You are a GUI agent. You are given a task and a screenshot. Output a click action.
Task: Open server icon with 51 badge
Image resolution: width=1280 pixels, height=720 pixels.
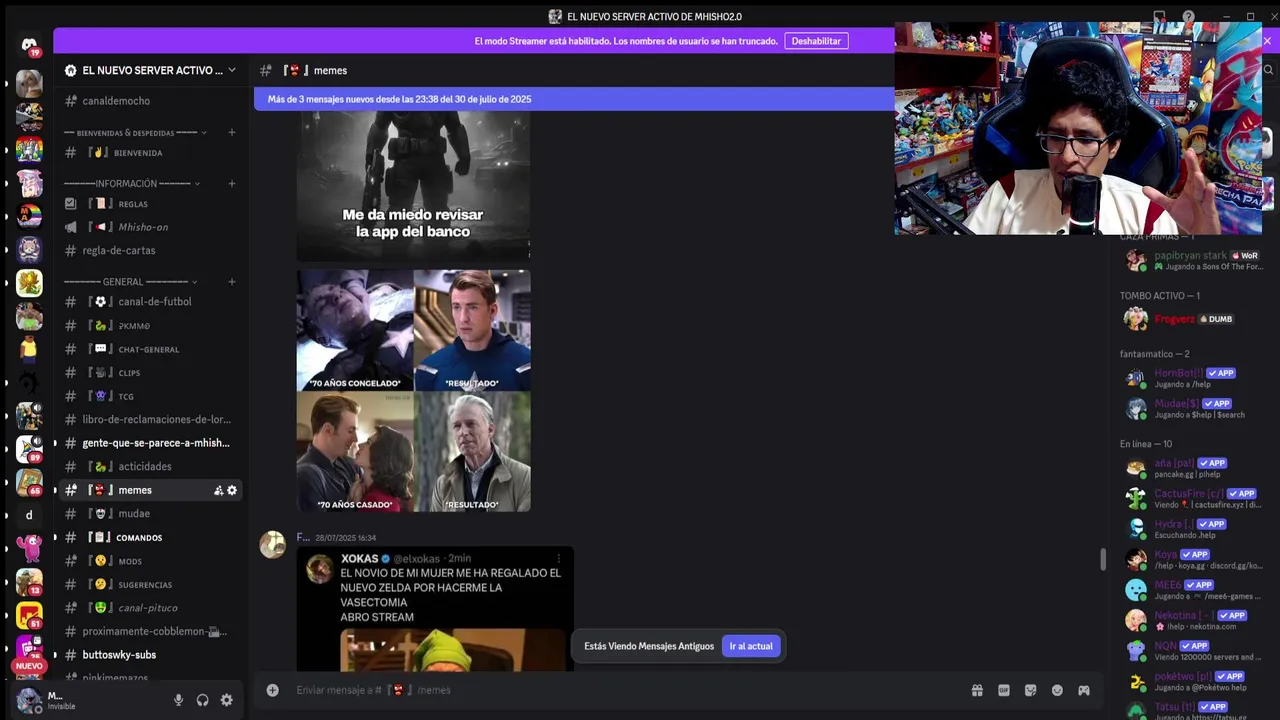click(29, 615)
